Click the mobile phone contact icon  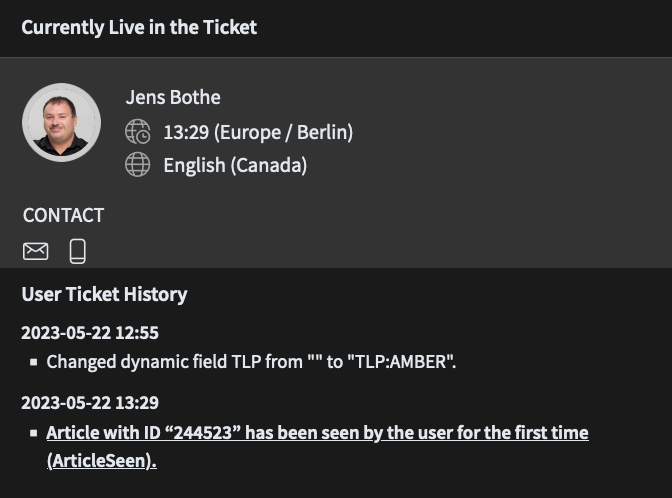pos(78,251)
